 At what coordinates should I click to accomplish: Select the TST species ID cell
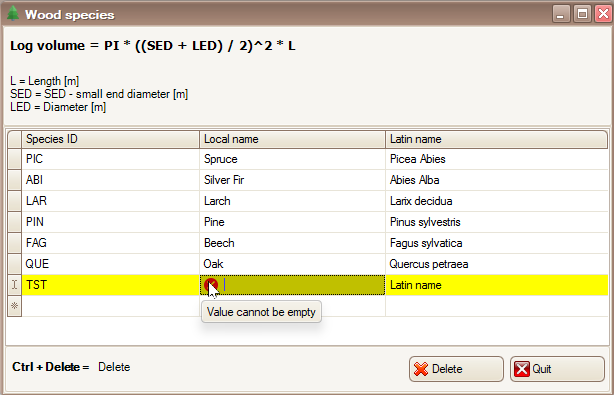click(110, 285)
